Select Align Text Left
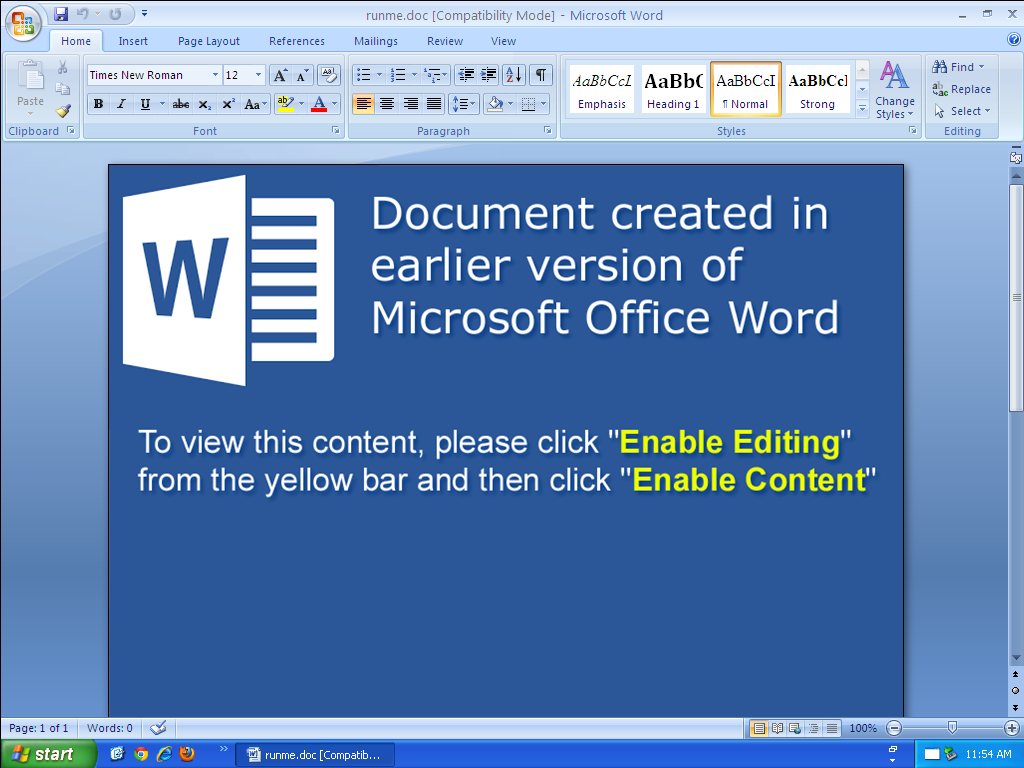The height and width of the screenshot is (768, 1024). [x=364, y=104]
